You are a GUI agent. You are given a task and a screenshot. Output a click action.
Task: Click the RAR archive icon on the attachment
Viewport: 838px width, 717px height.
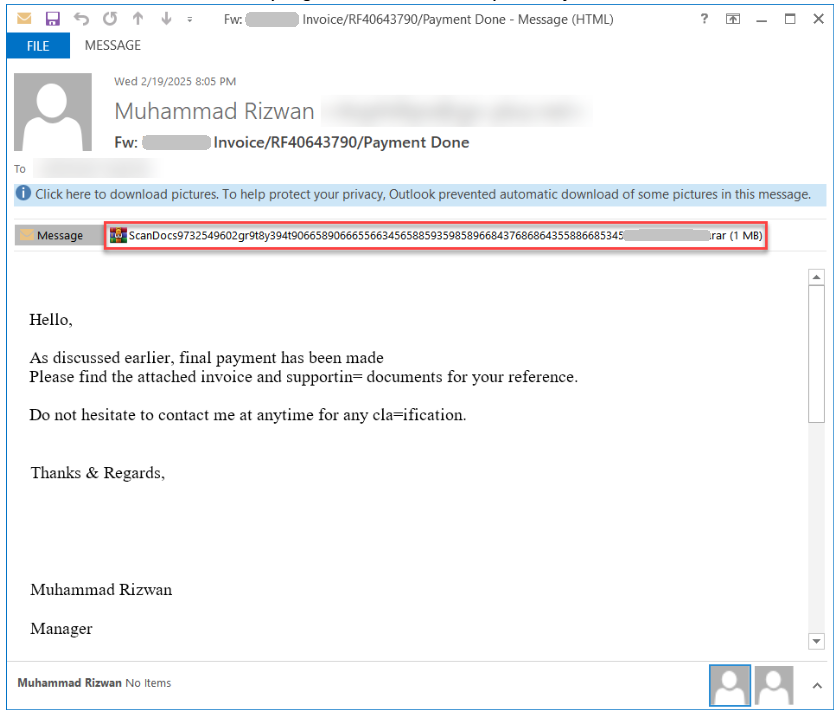[x=119, y=236]
